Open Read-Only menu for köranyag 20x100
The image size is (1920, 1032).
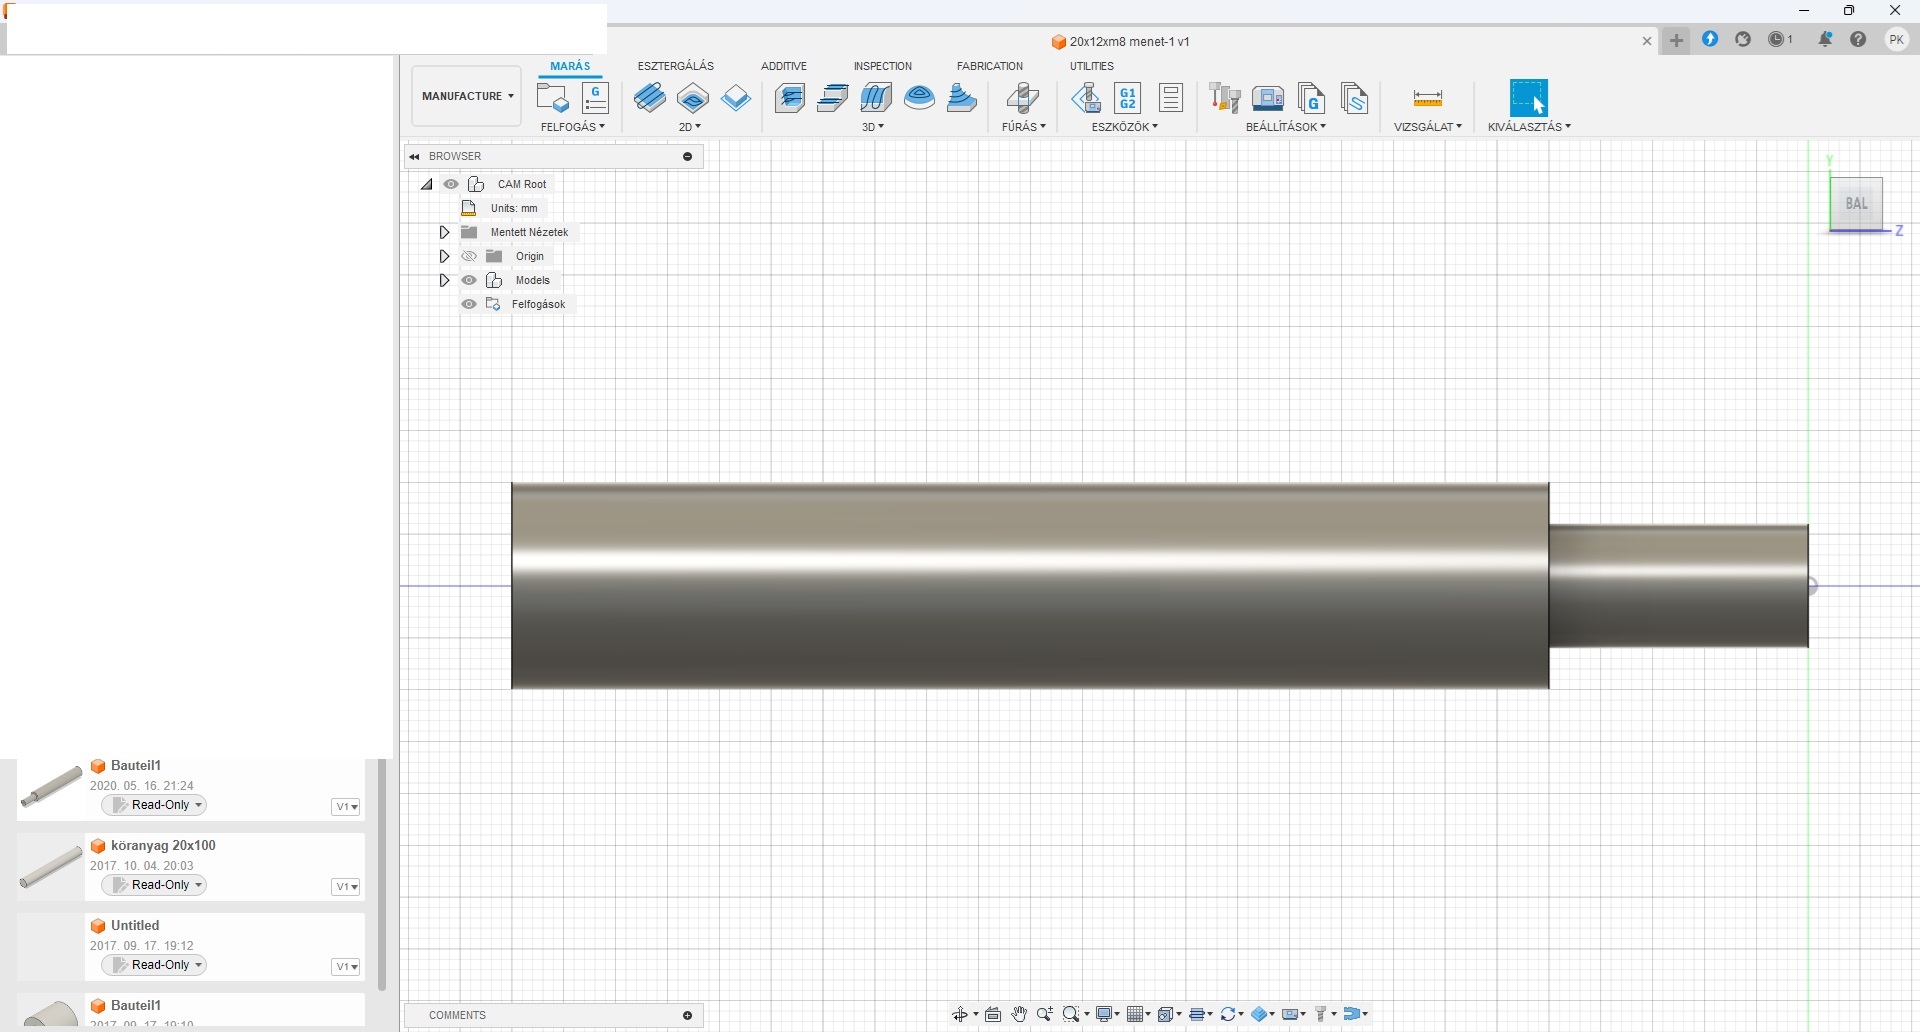coord(154,885)
